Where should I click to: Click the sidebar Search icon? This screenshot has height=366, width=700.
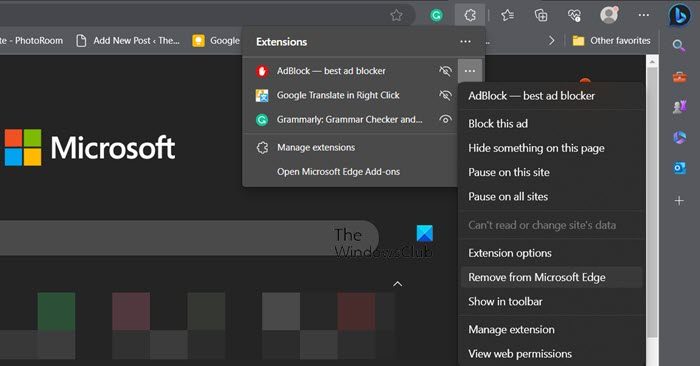tap(679, 46)
